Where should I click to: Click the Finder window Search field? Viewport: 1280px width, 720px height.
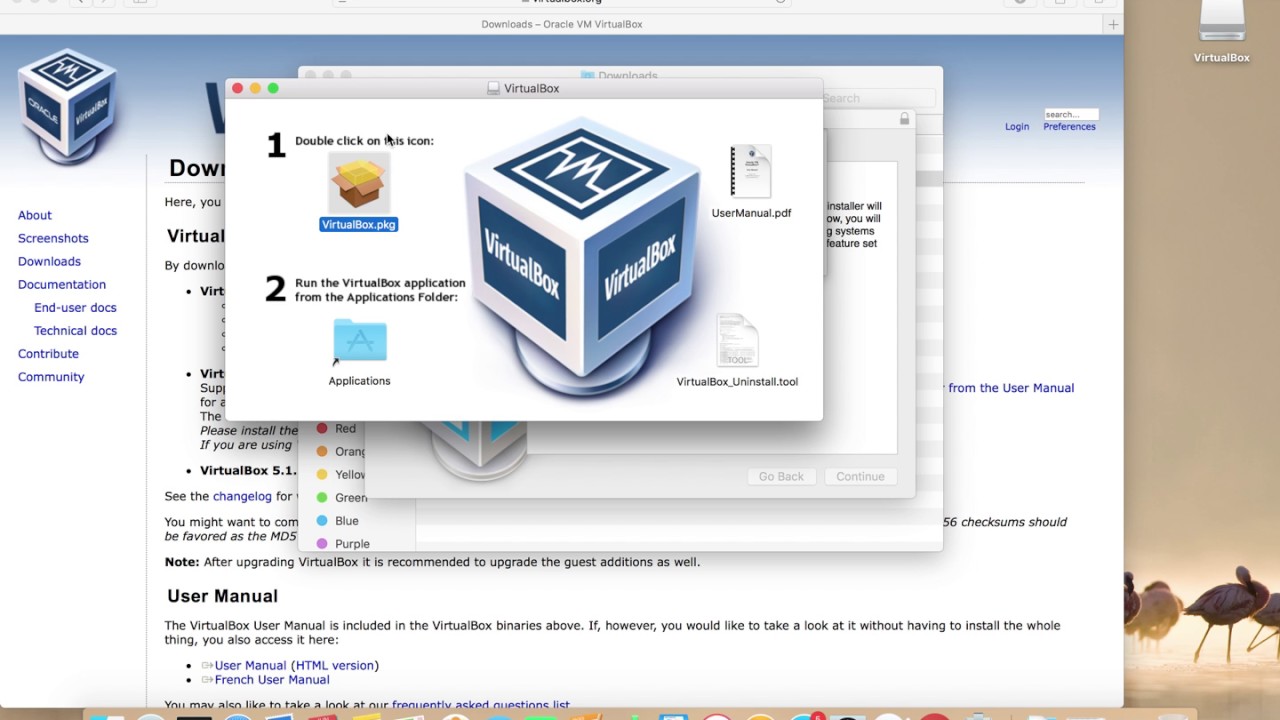pos(878,98)
